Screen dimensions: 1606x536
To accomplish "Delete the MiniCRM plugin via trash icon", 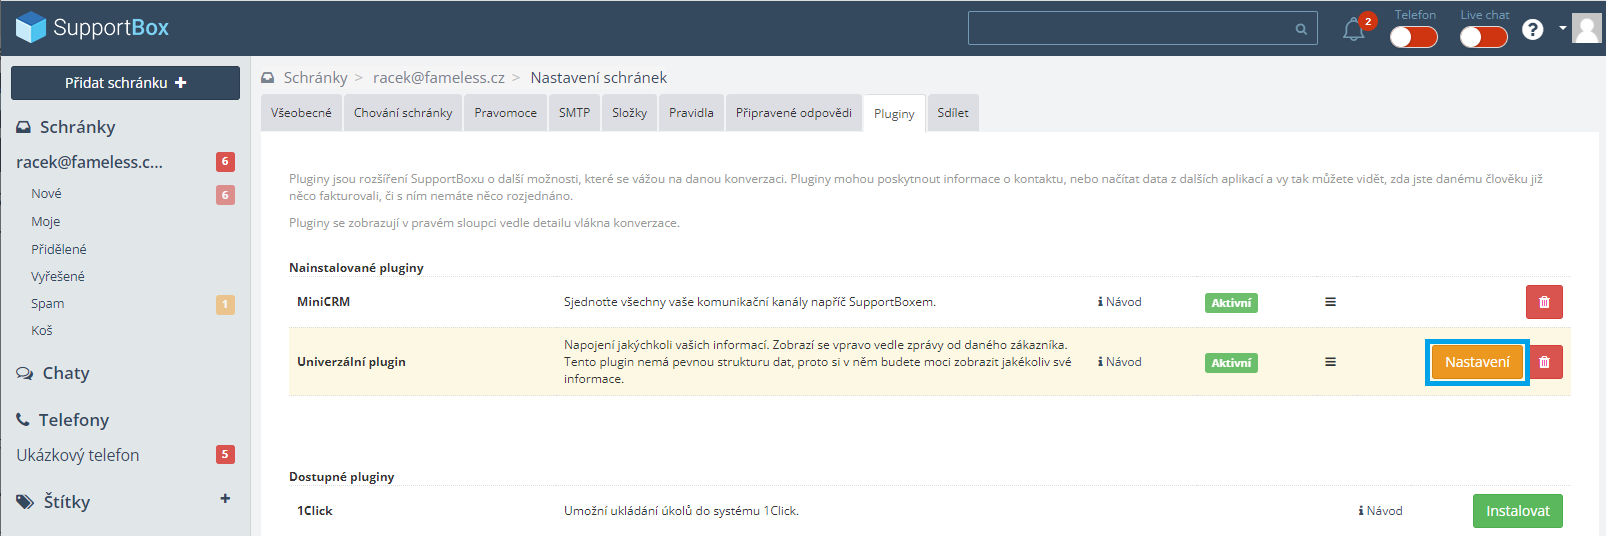I will point(1544,302).
